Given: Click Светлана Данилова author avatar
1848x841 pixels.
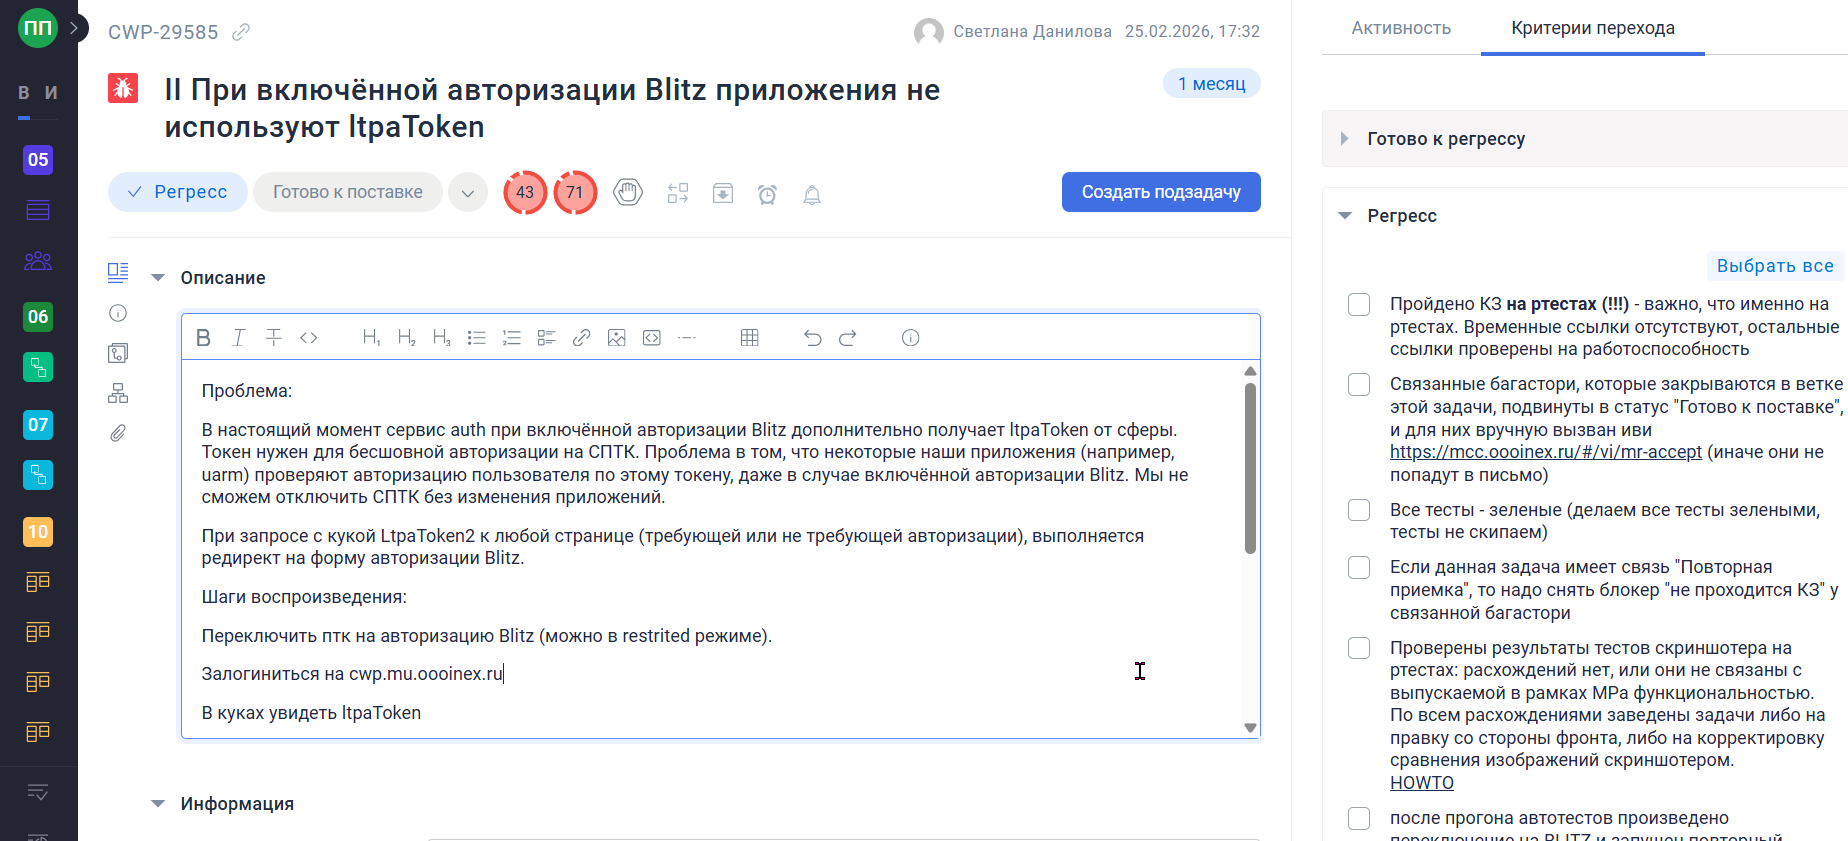Looking at the screenshot, I should coord(929,32).
